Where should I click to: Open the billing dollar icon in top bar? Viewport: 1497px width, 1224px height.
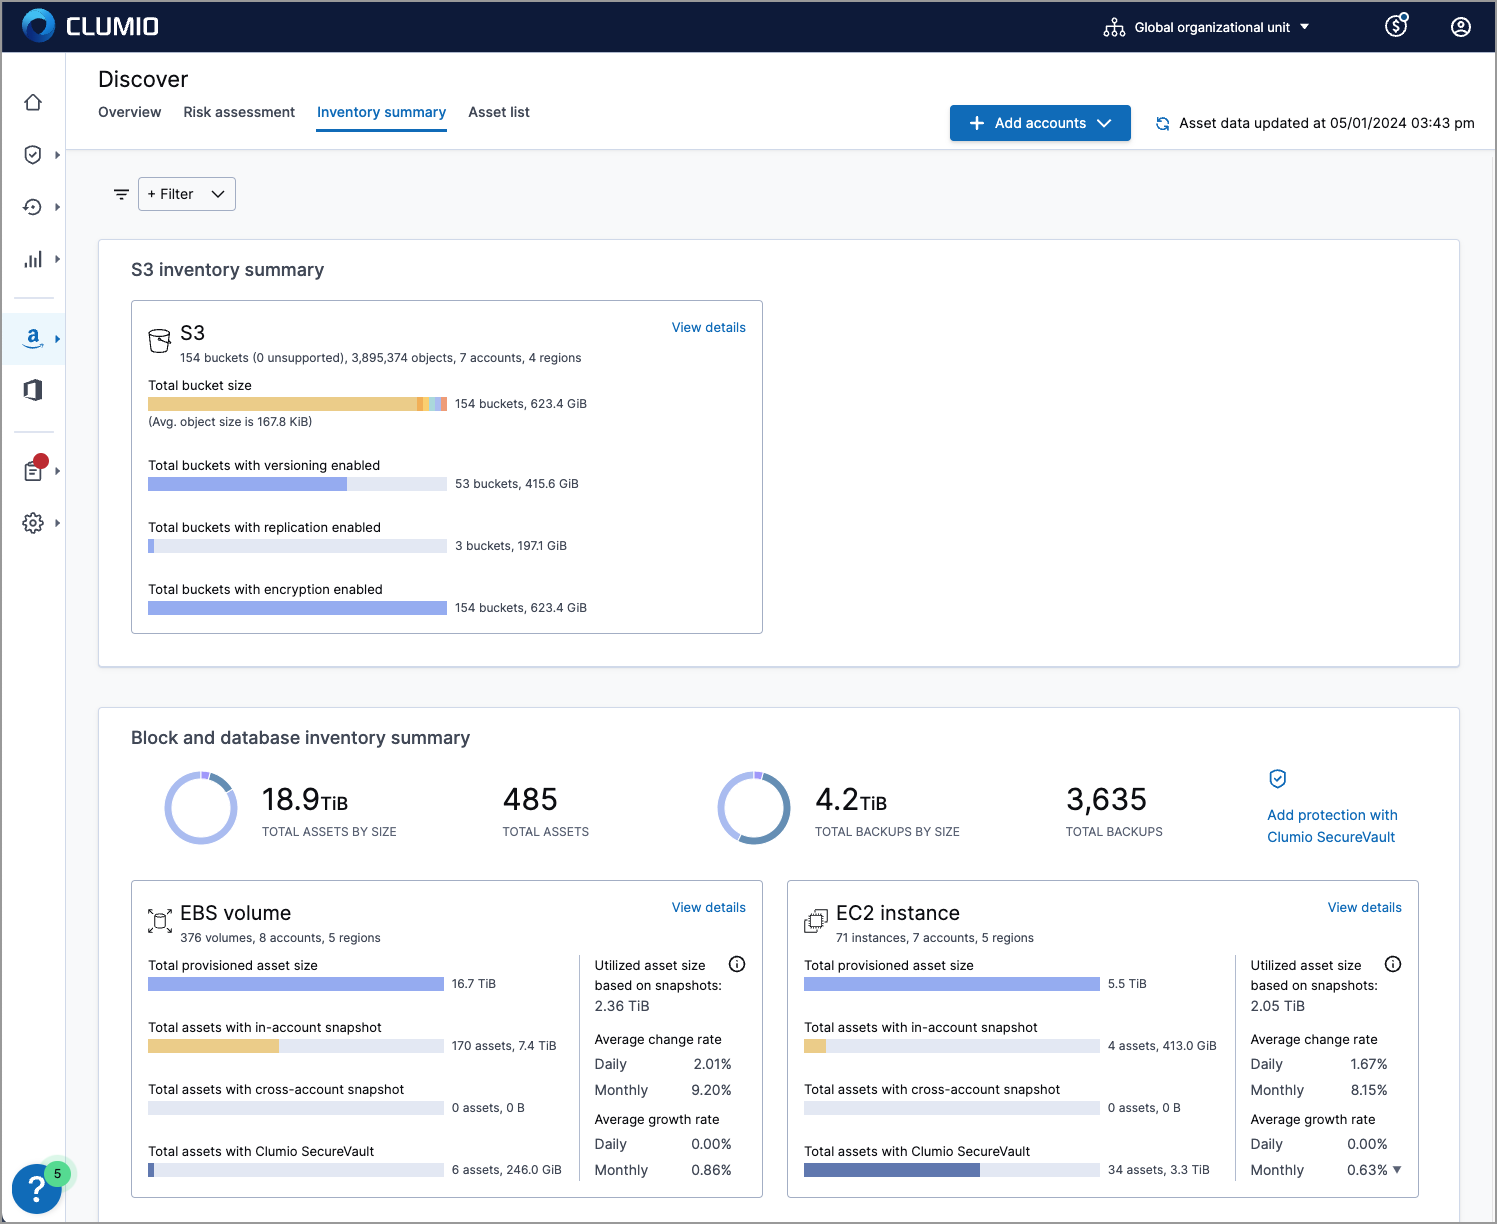[1396, 26]
